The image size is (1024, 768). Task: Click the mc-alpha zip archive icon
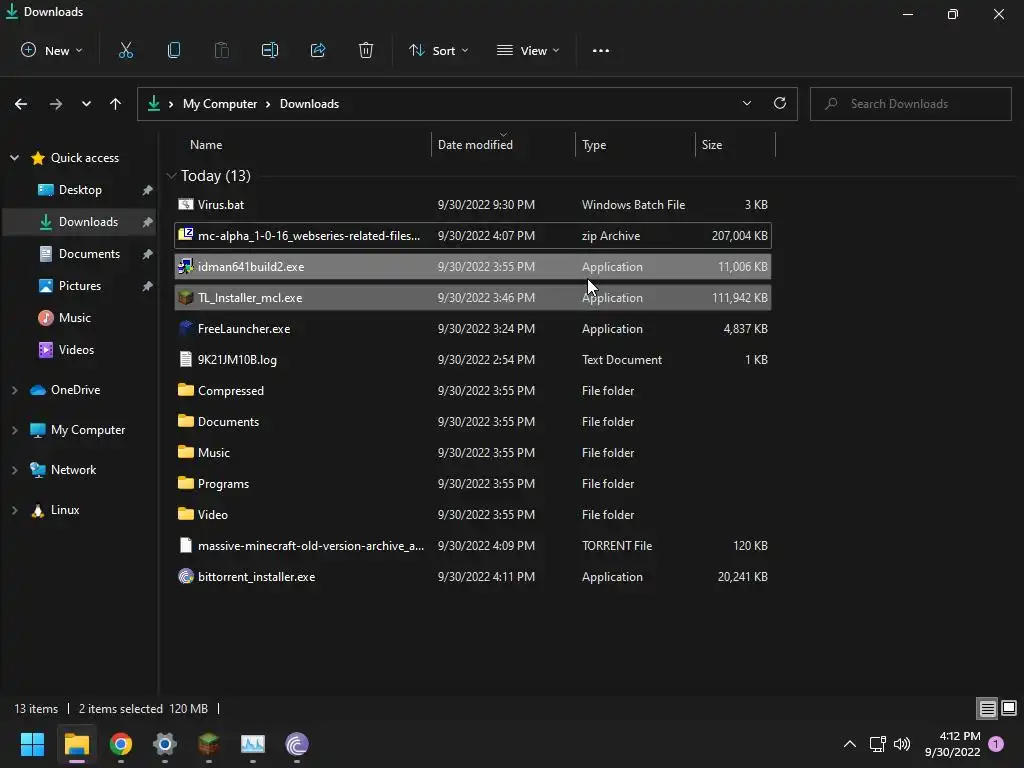(185, 234)
